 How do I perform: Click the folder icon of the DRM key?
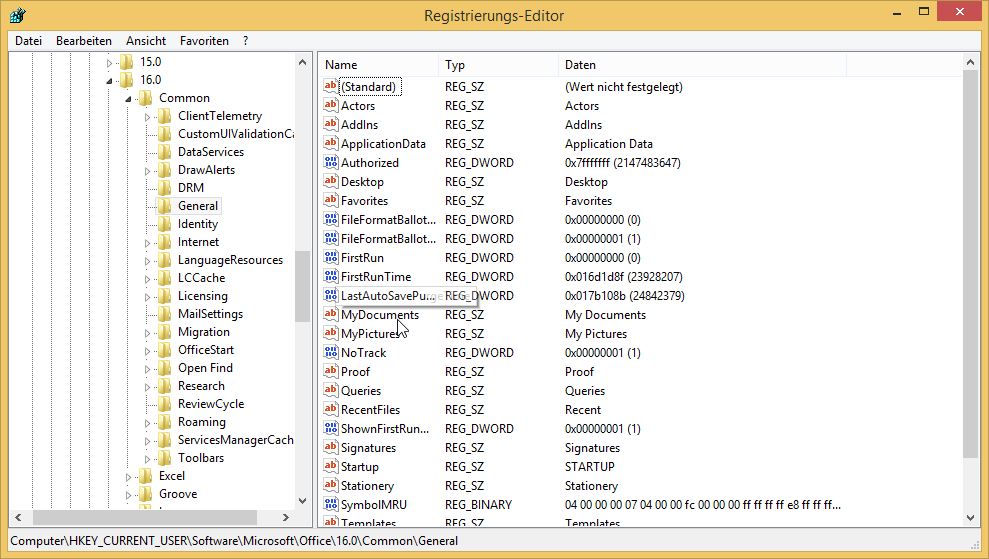165,187
